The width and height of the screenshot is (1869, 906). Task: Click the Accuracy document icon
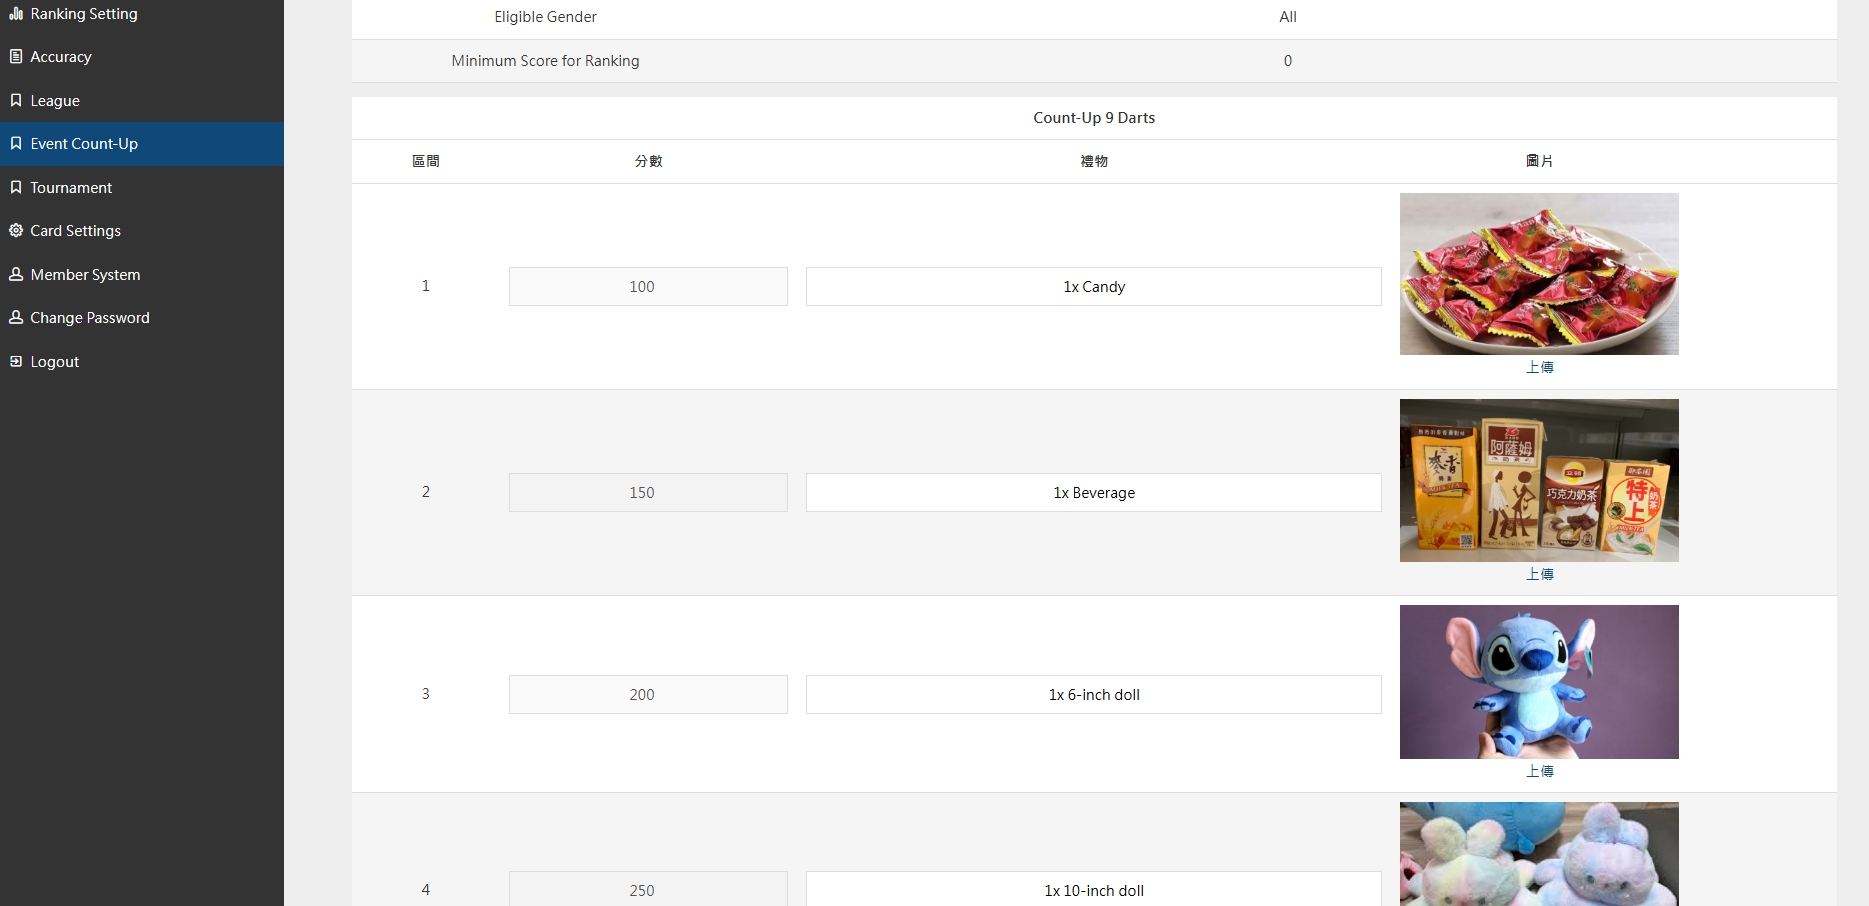pos(16,57)
